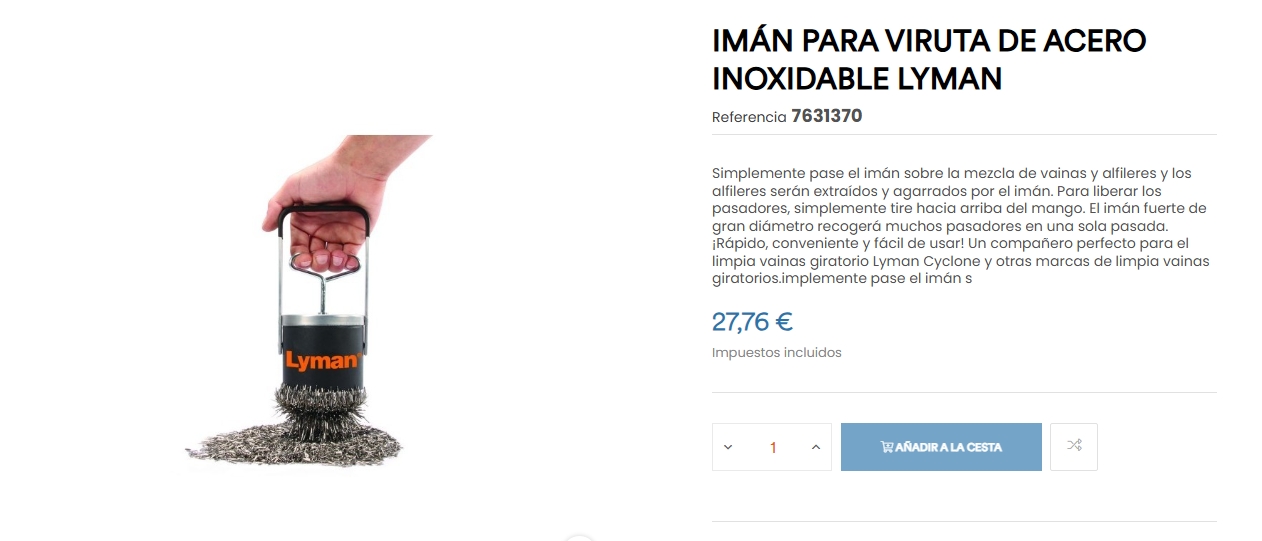Decrease quantity with the down chevron

(728, 447)
